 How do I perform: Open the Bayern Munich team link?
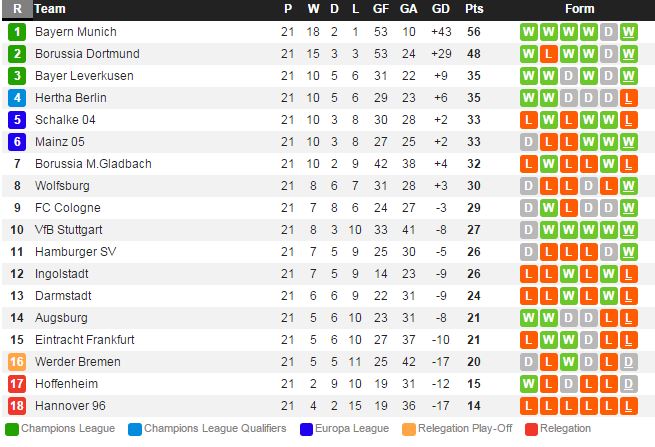pyautogui.click(x=76, y=32)
